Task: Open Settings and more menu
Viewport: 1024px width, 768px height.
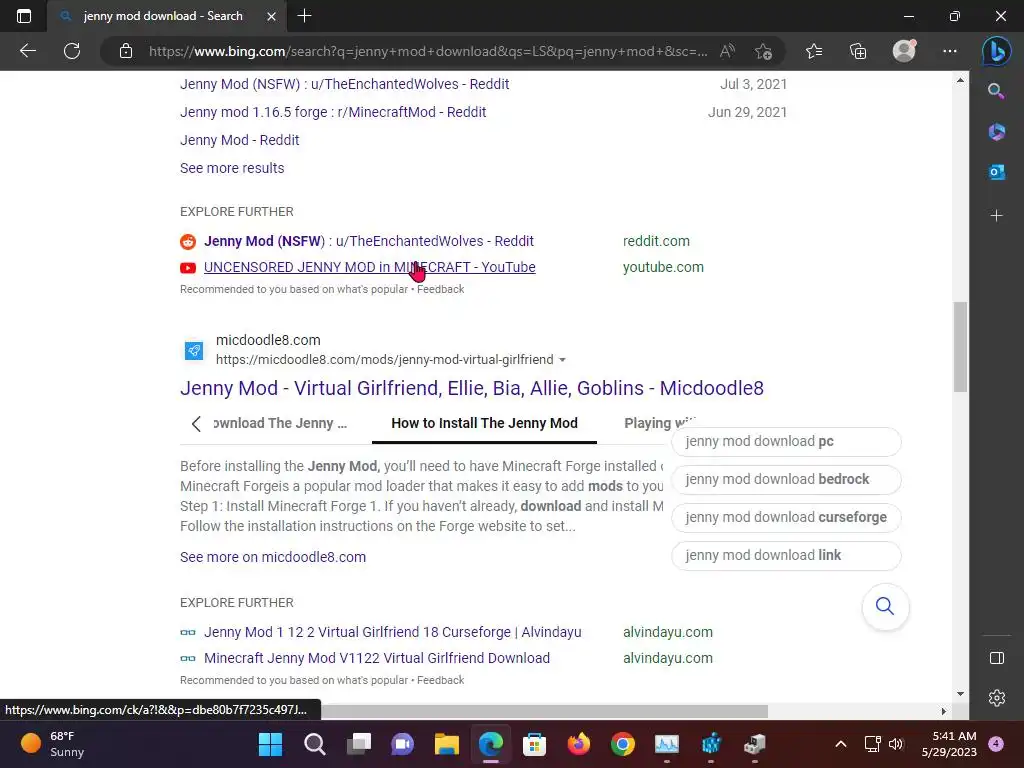Action: 950,51
